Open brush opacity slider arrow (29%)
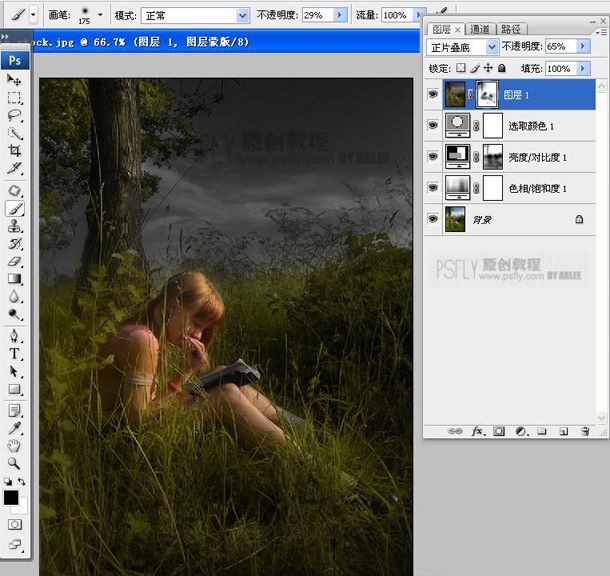The height and width of the screenshot is (576, 610). (340, 15)
